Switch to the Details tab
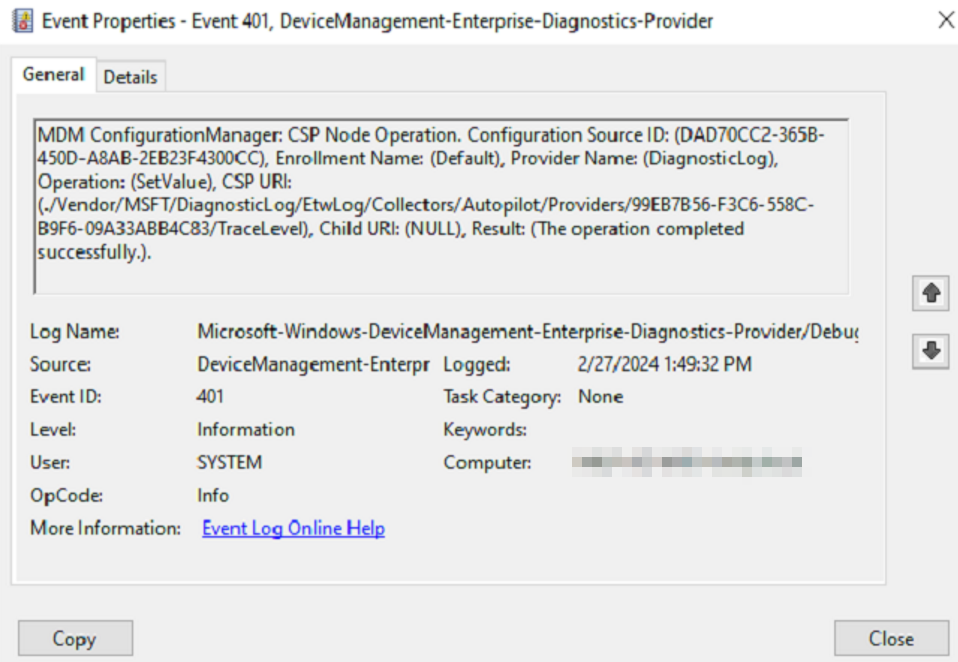The image size is (958, 662). [130, 77]
